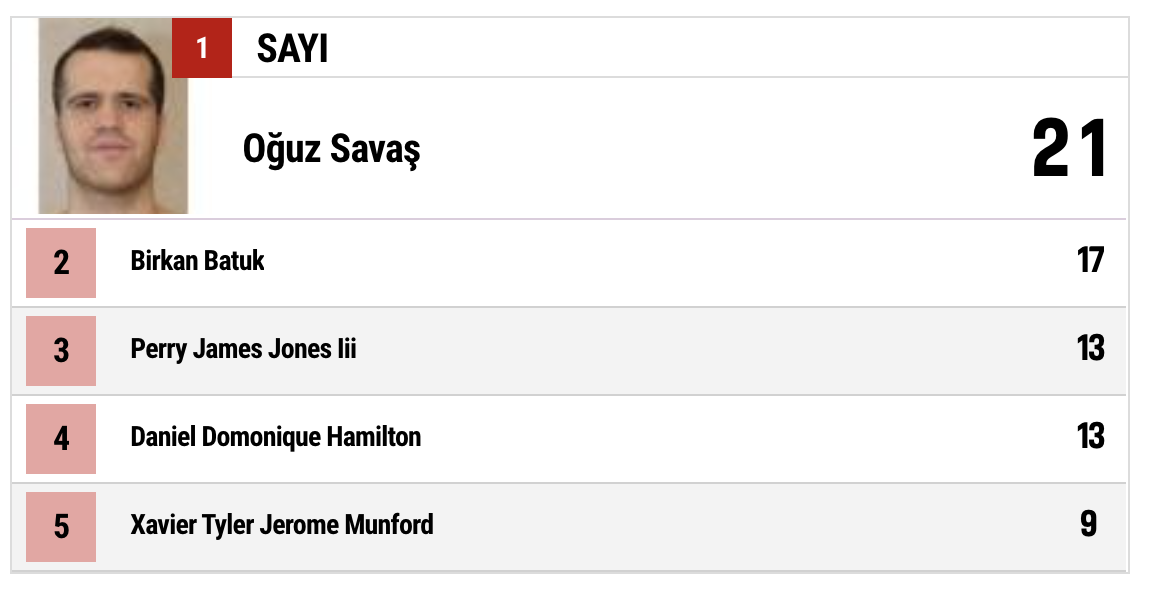Screen dimensions: 1156x596
Task: Click the rank 5 badge
Action: (x=61, y=527)
